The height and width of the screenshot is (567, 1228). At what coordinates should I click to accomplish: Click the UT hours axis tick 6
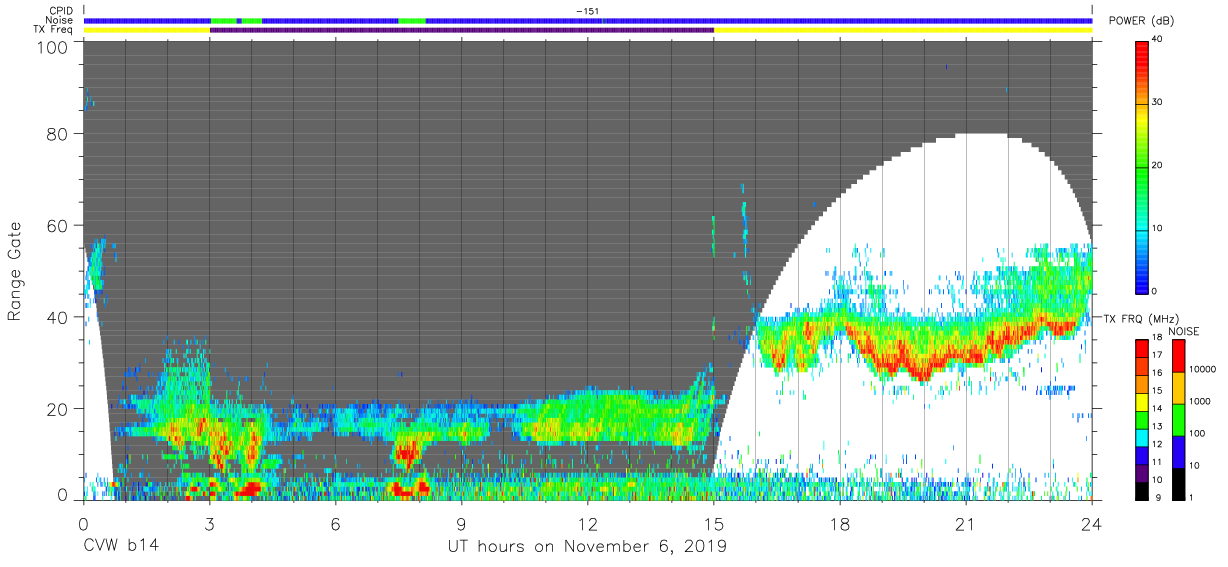(336, 523)
